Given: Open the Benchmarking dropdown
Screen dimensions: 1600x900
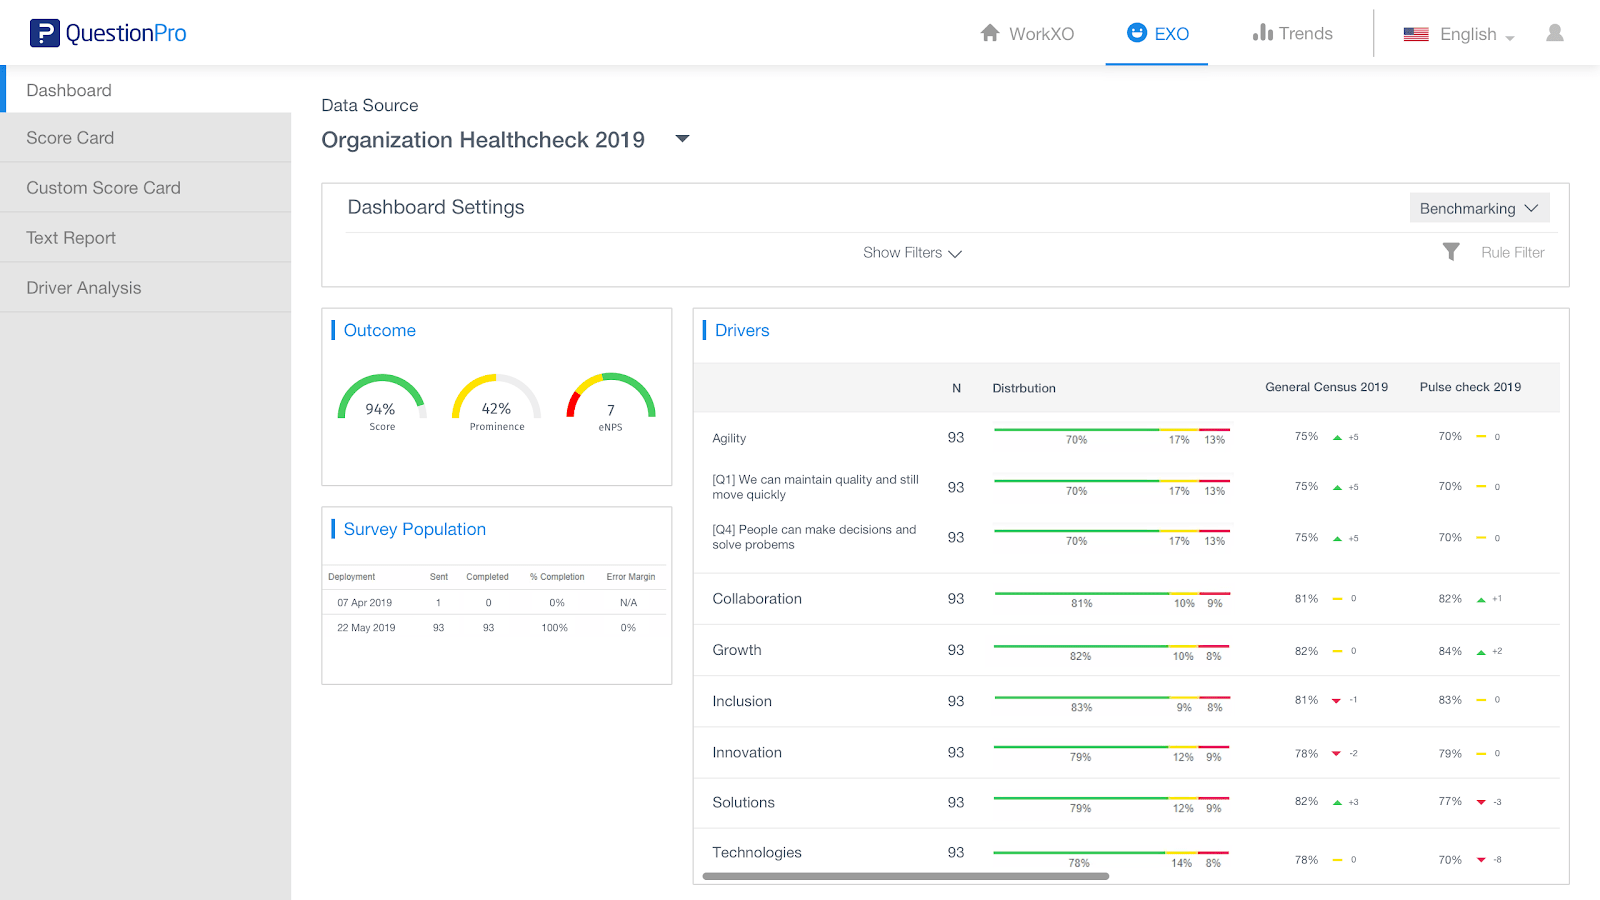Looking at the screenshot, I should pos(1479,208).
